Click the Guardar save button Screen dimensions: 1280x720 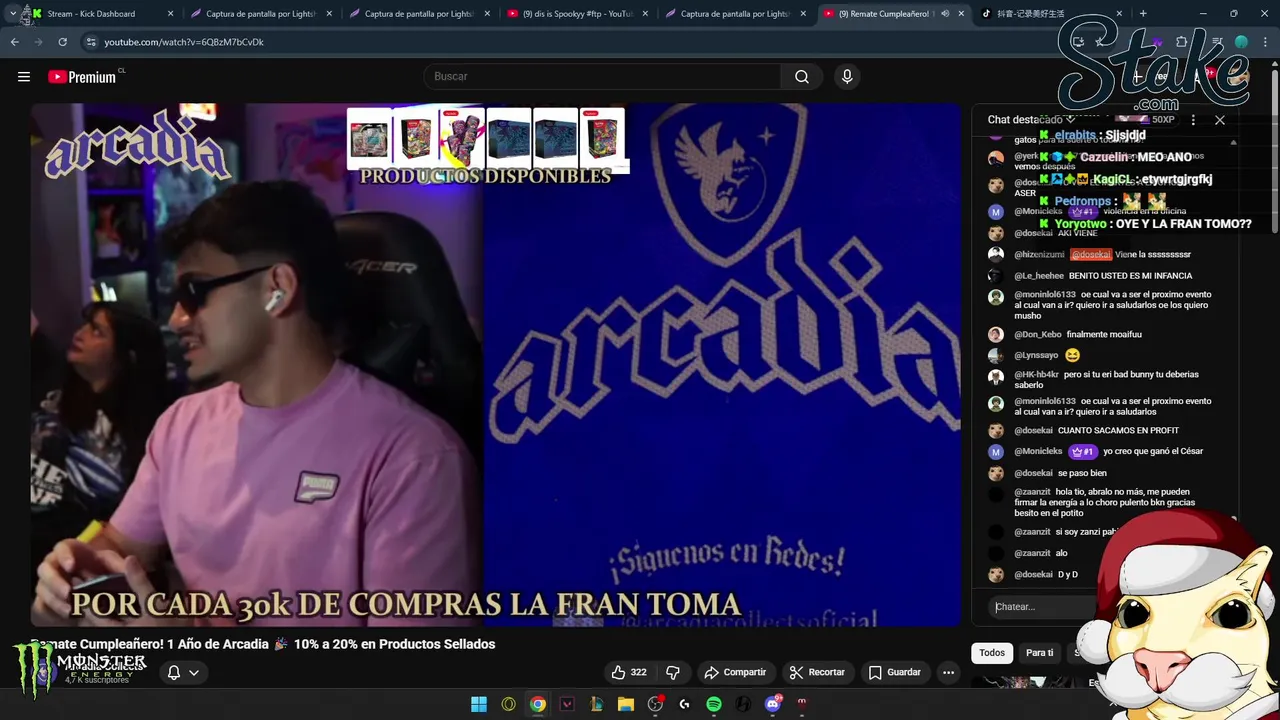click(x=895, y=672)
